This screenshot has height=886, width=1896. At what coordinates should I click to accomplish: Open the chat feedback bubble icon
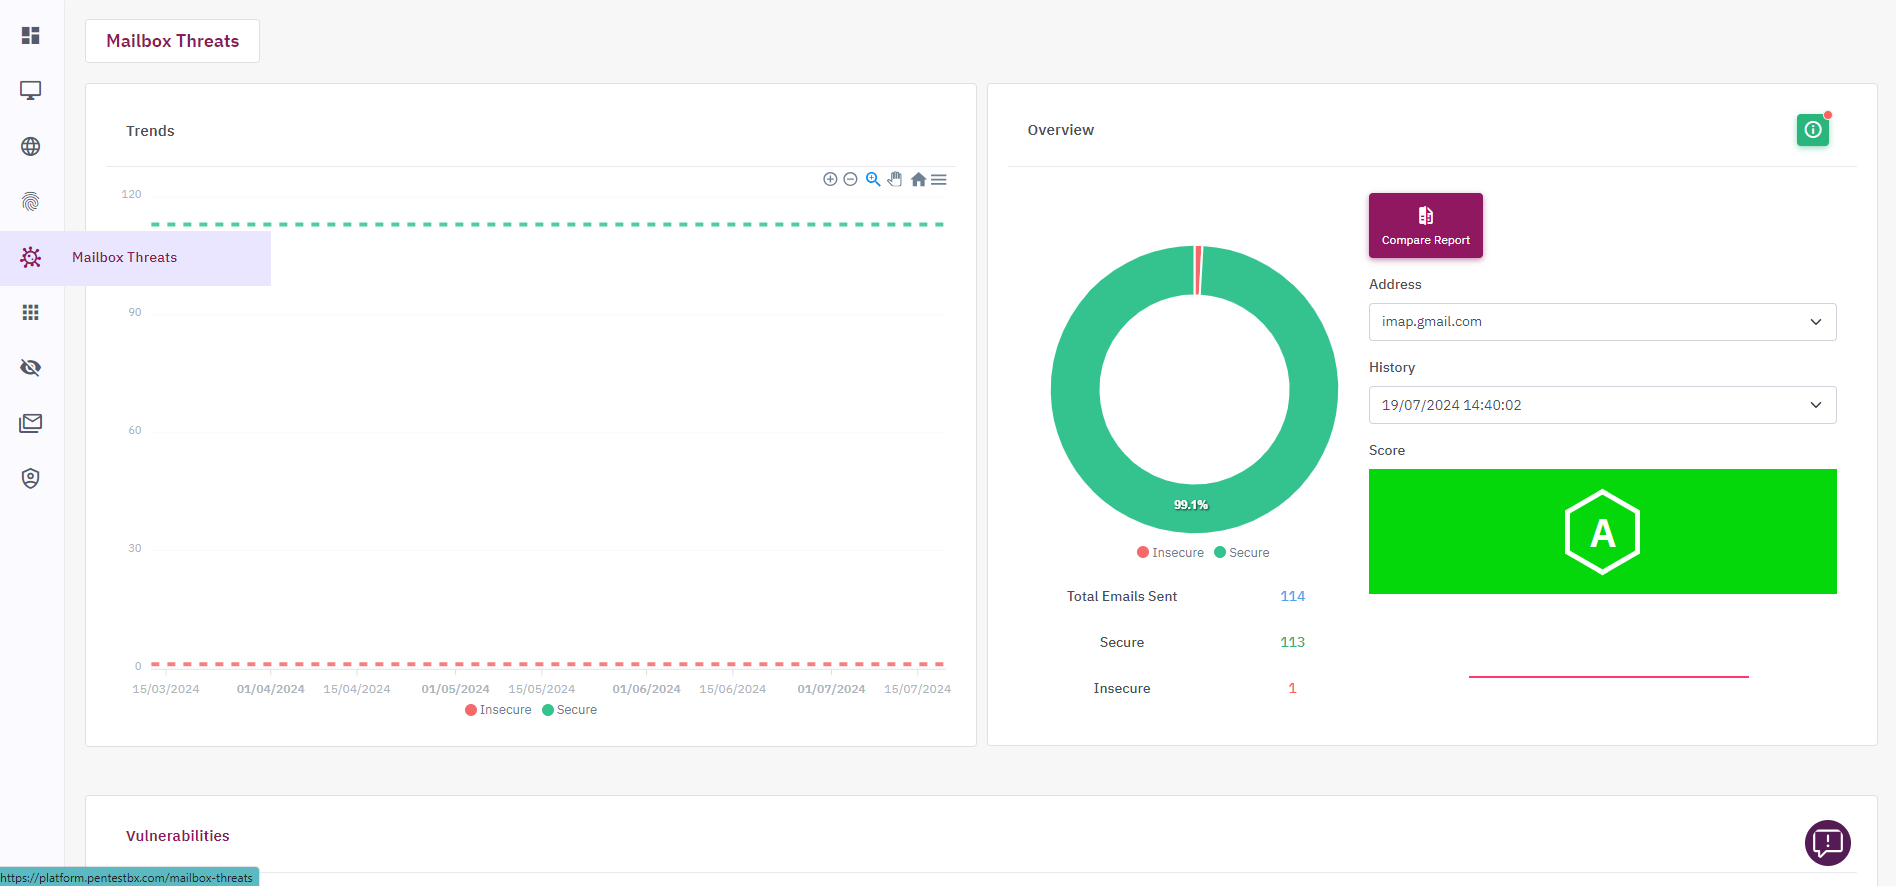pos(1828,843)
